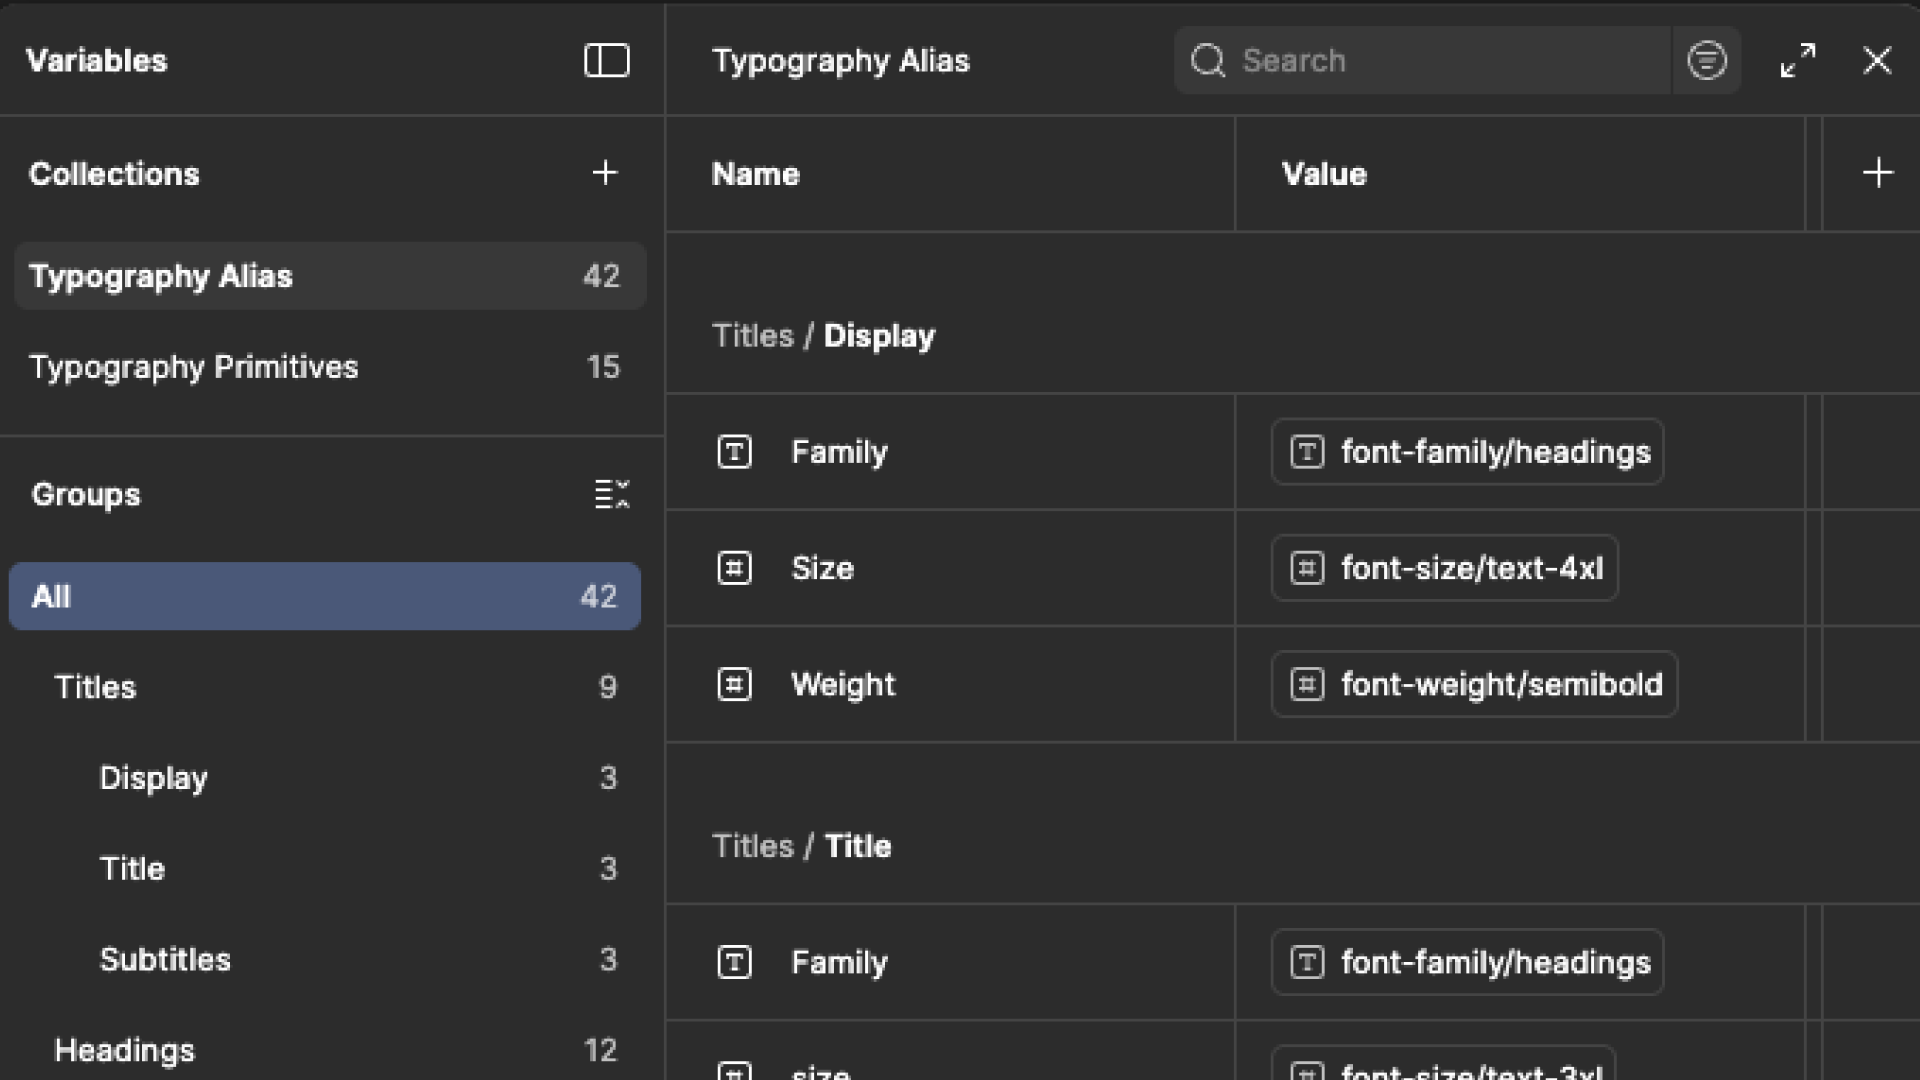
Task: Click the number type icon beside Weight
Action: pos(734,685)
